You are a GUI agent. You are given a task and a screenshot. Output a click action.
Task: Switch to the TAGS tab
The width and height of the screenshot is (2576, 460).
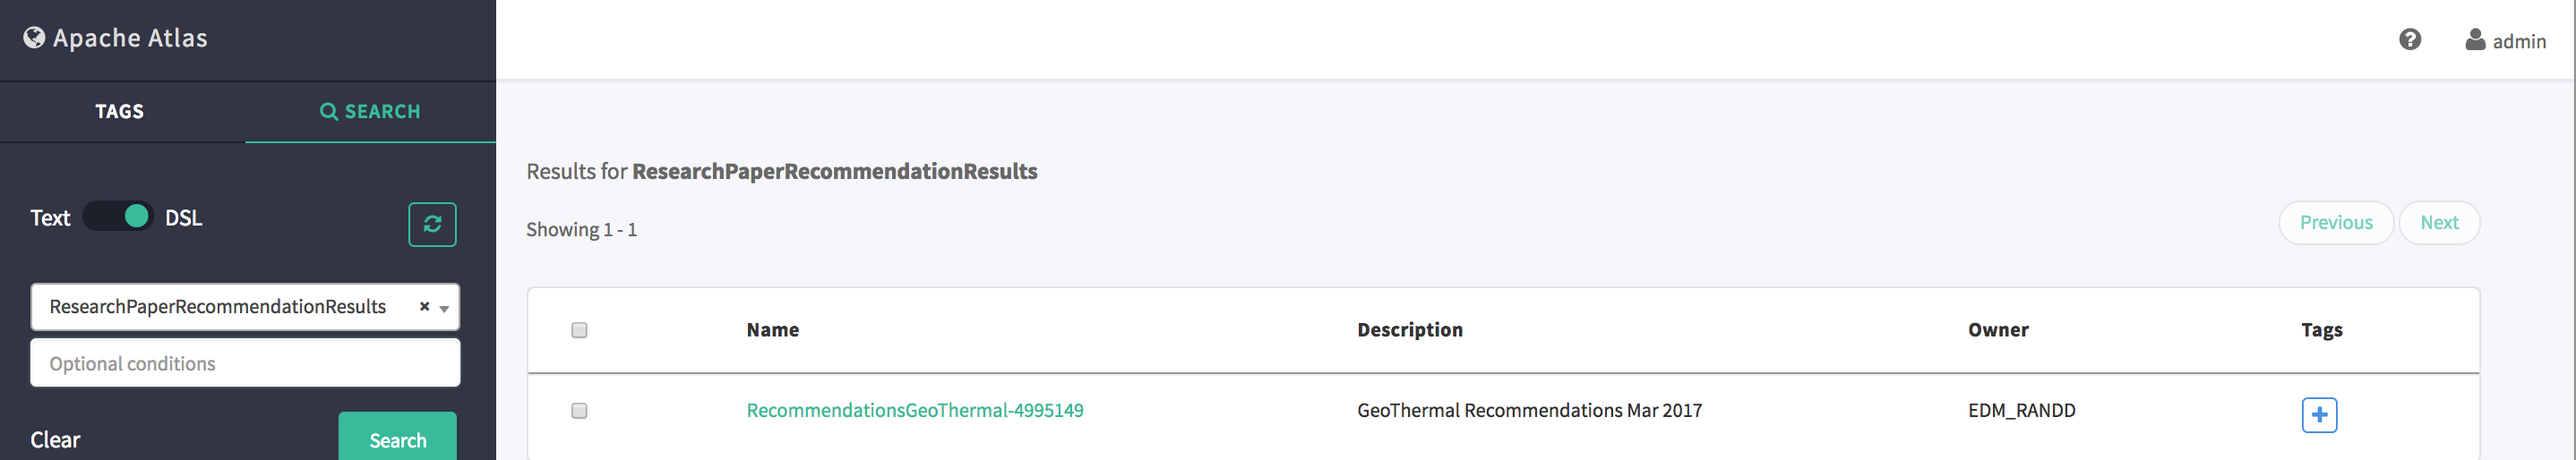[119, 112]
